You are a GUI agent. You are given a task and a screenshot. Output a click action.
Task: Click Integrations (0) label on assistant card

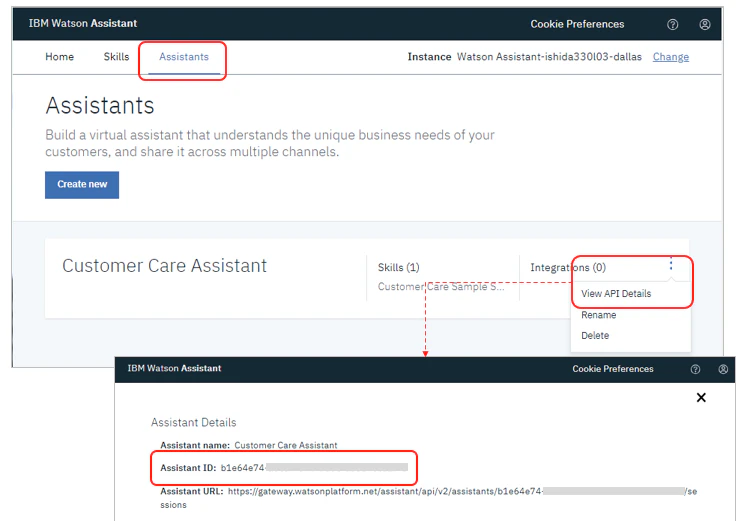[568, 268]
